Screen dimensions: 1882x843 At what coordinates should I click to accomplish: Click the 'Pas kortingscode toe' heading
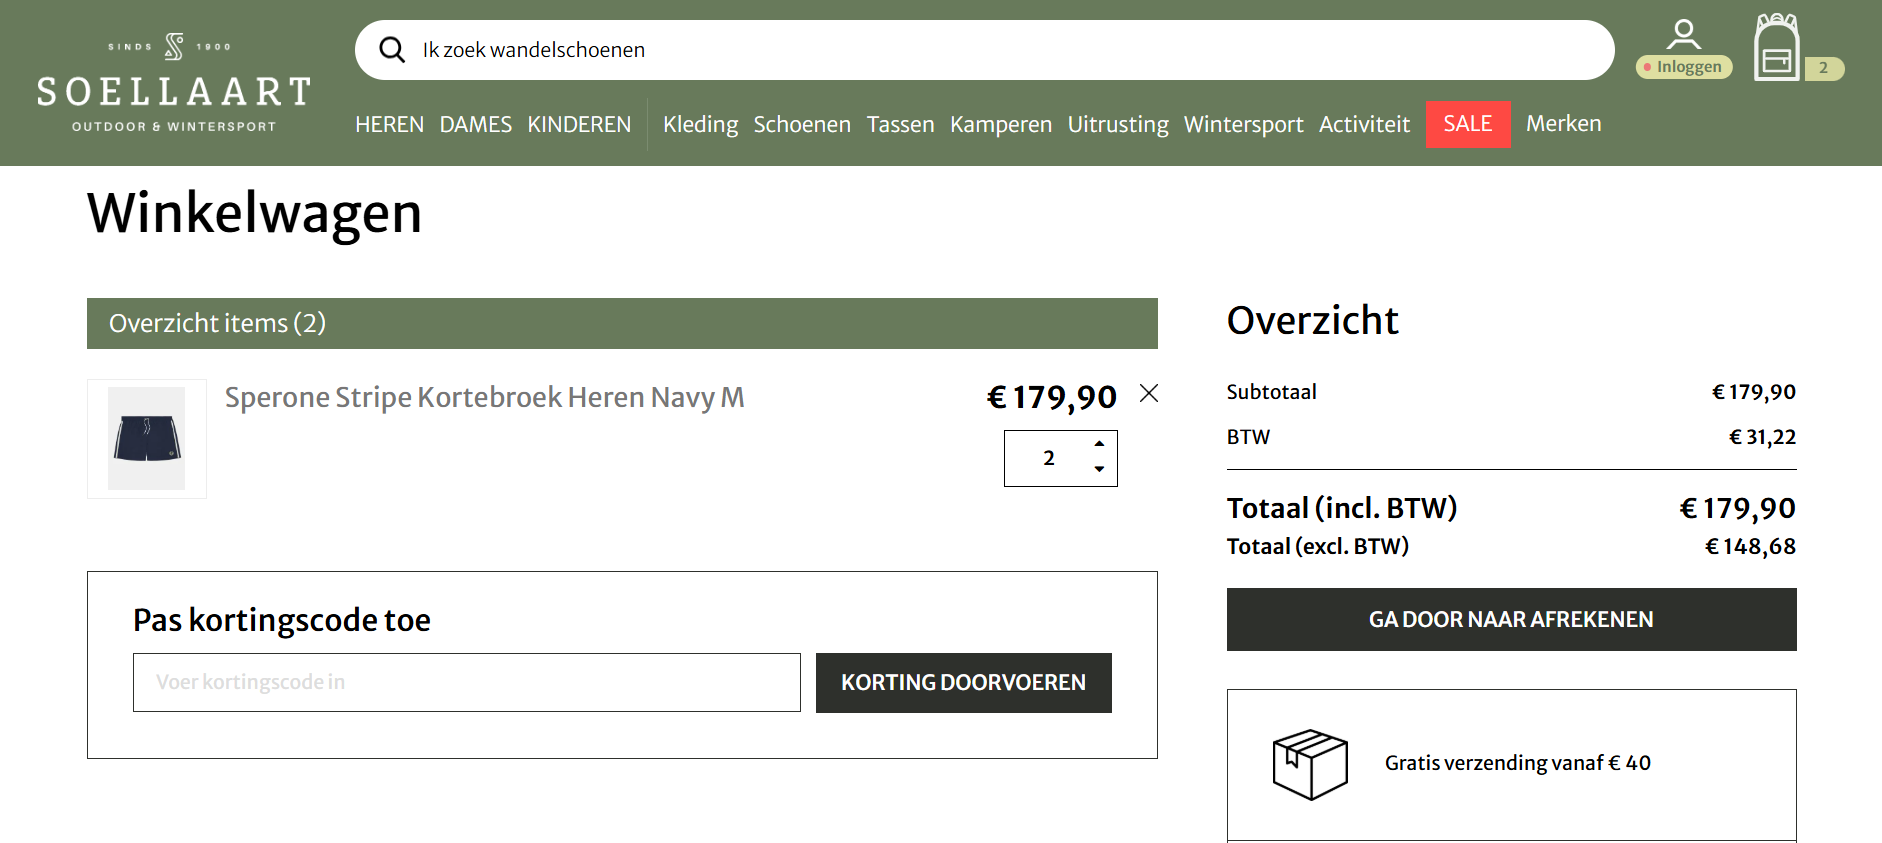[282, 620]
